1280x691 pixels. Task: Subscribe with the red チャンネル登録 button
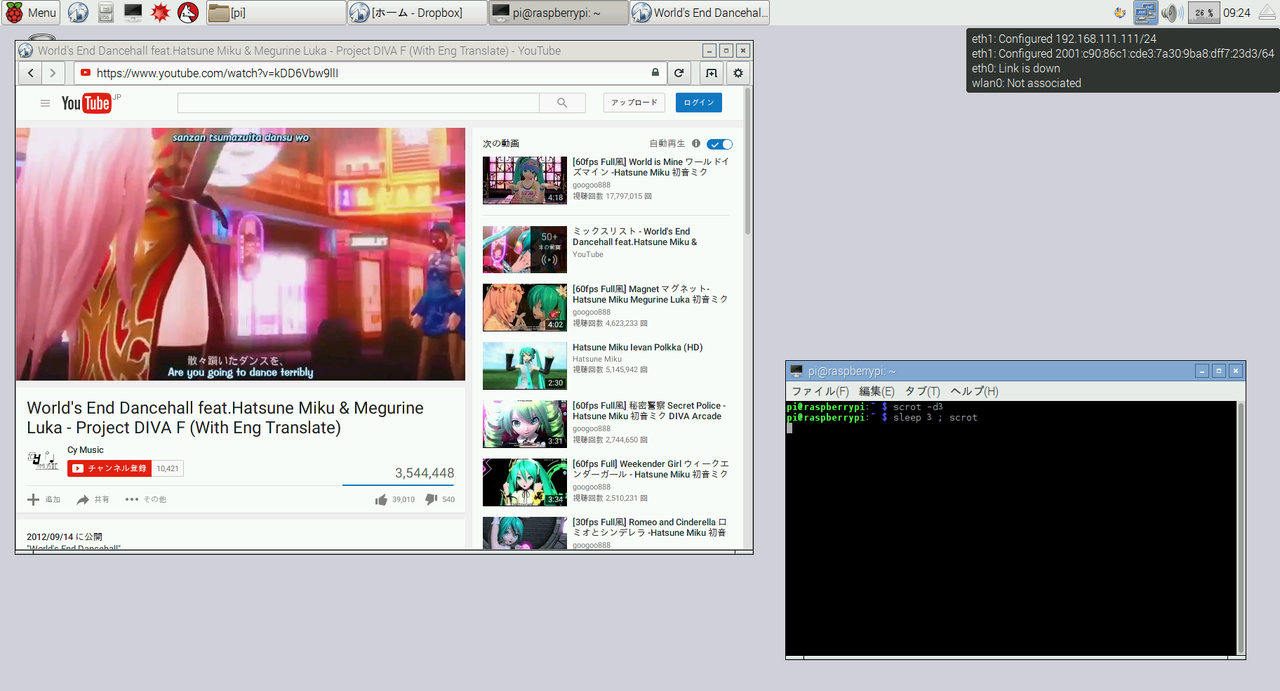[x=109, y=468]
